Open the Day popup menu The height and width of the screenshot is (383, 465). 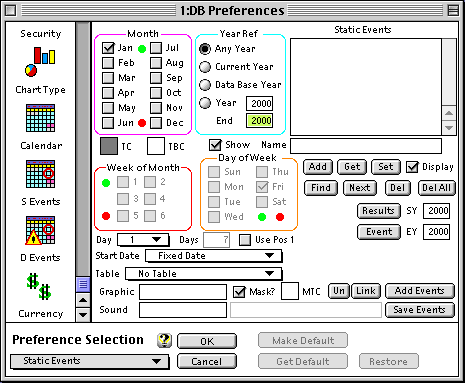(143, 240)
